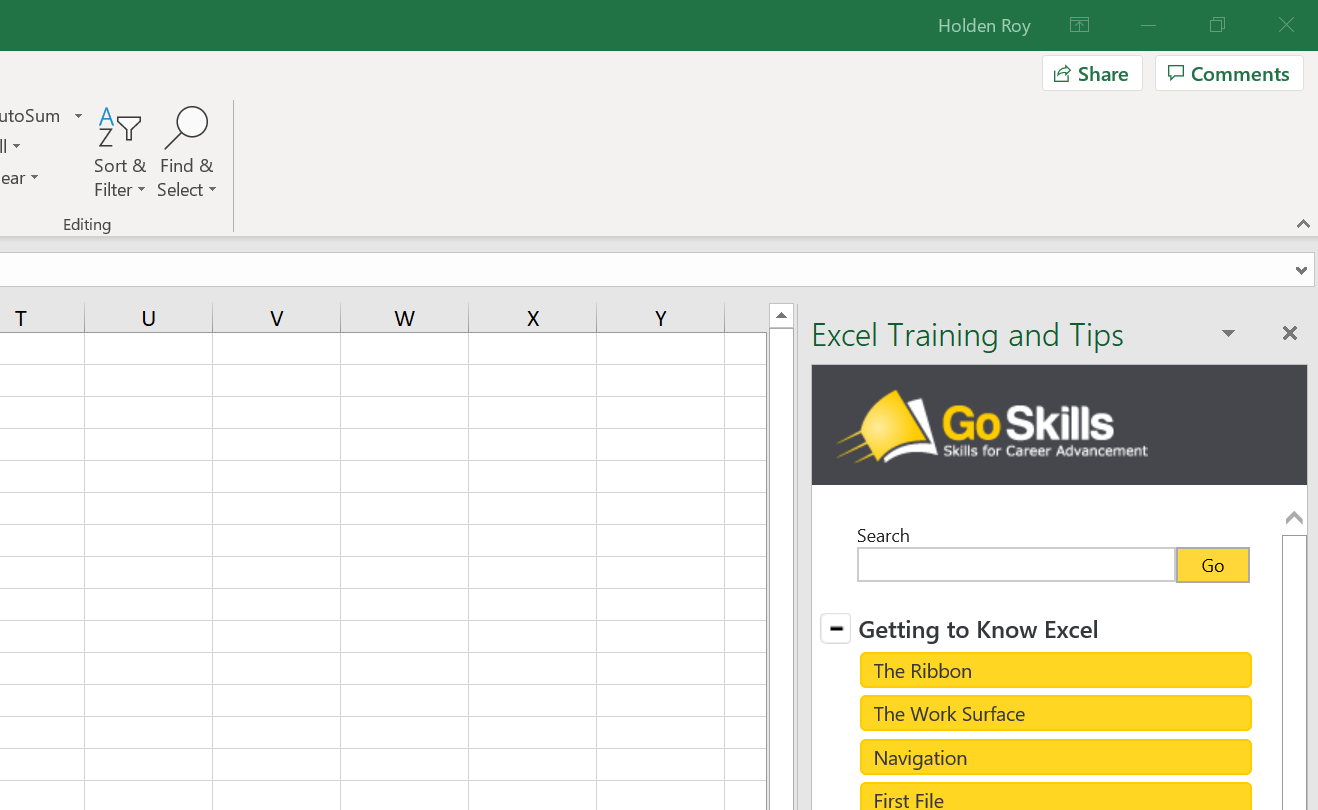Open the Comments pane
1318x810 pixels.
coord(1229,74)
